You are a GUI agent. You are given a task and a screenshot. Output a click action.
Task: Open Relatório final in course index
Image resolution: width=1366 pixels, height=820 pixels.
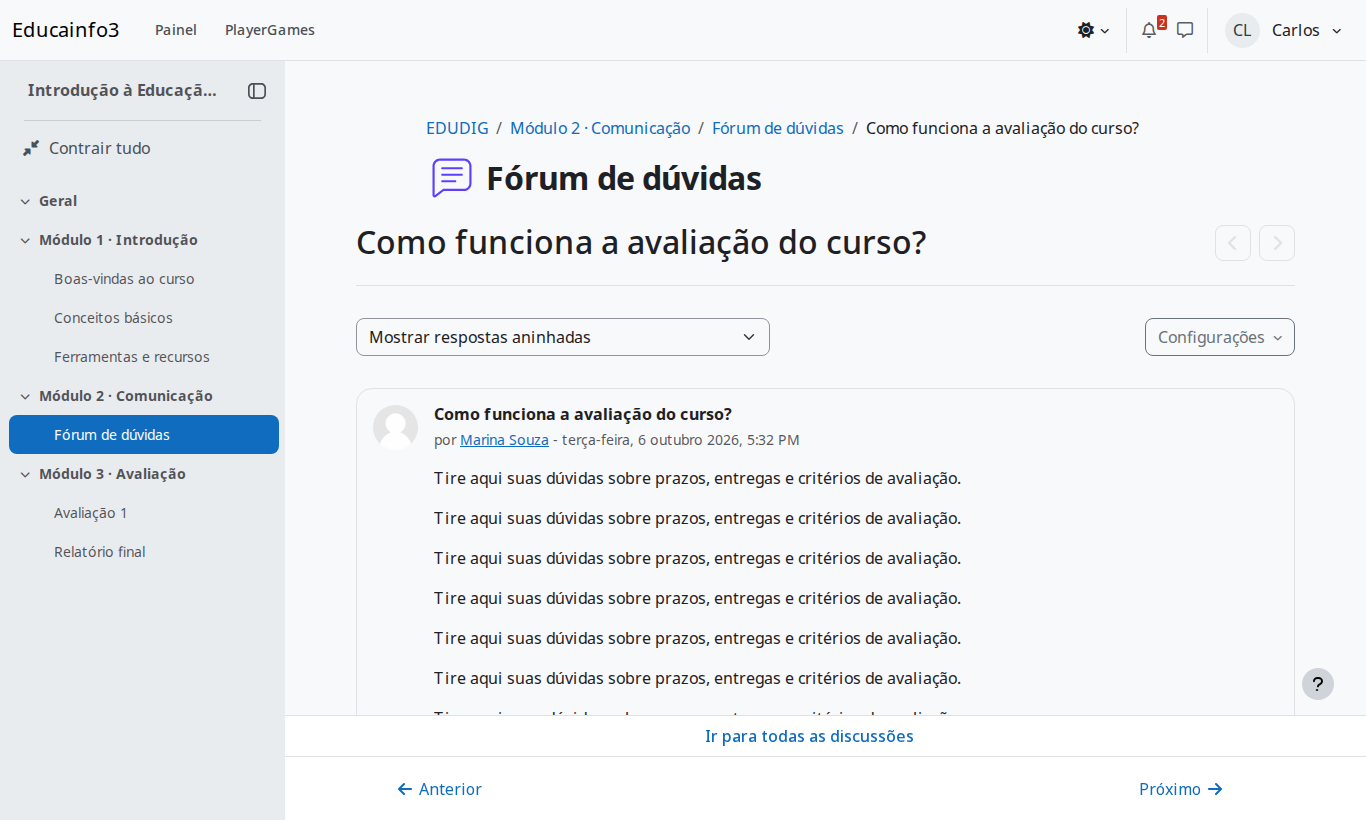pos(100,552)
